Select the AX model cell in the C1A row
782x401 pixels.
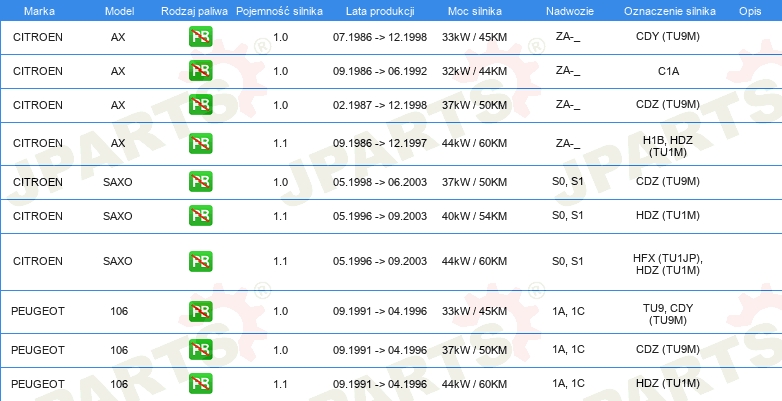(x=118, y=71)
